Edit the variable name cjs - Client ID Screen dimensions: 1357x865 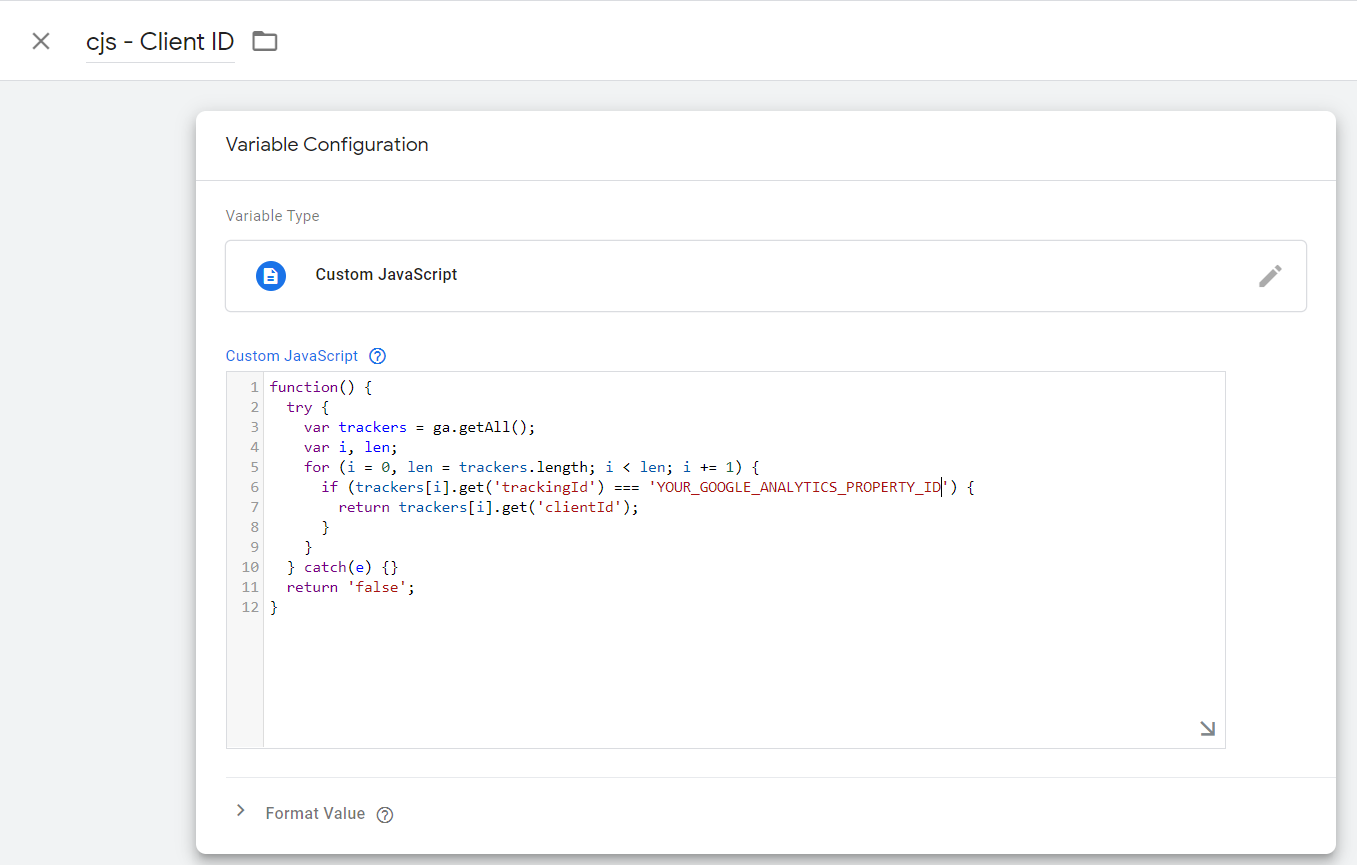click(160, 42)
